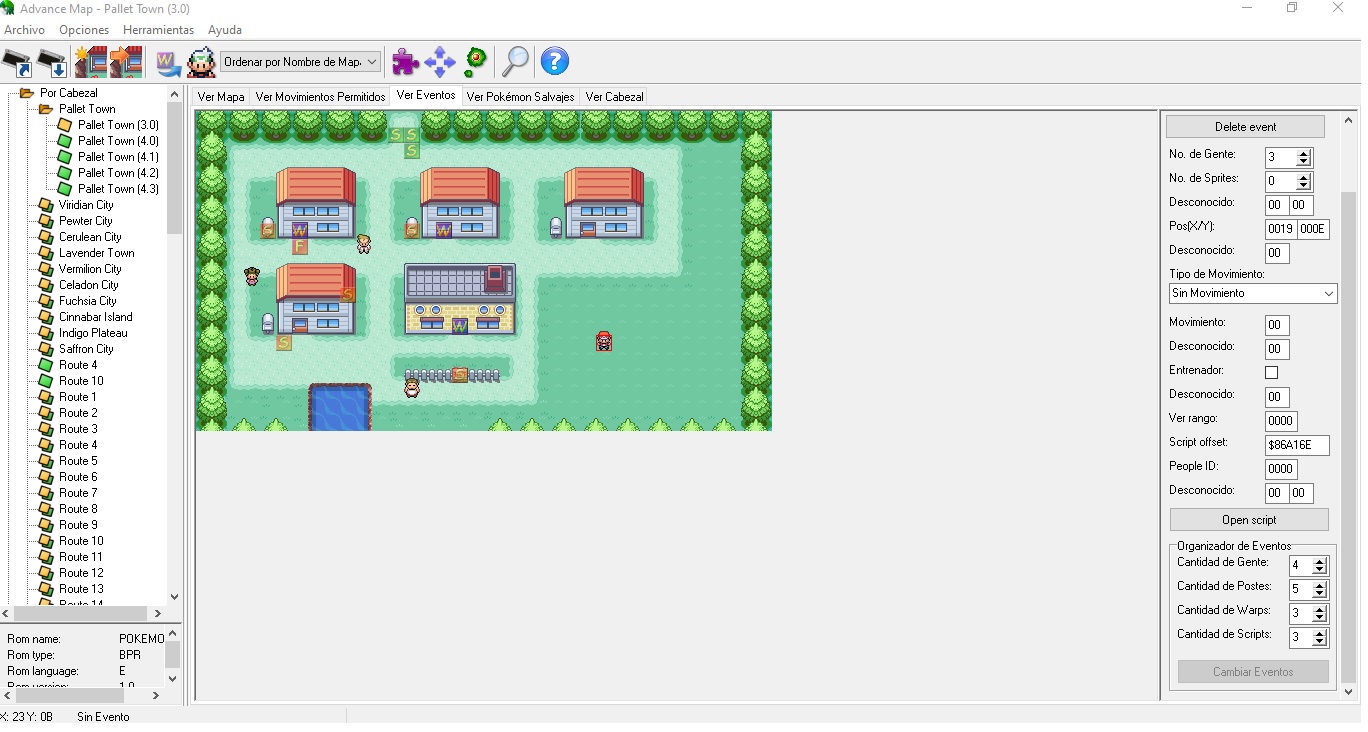Open the 'Ordenar por Nombre de Mapa' dropdown
Screen dimensions: 1368x732
pyautogui.click(x=301, y=62)
